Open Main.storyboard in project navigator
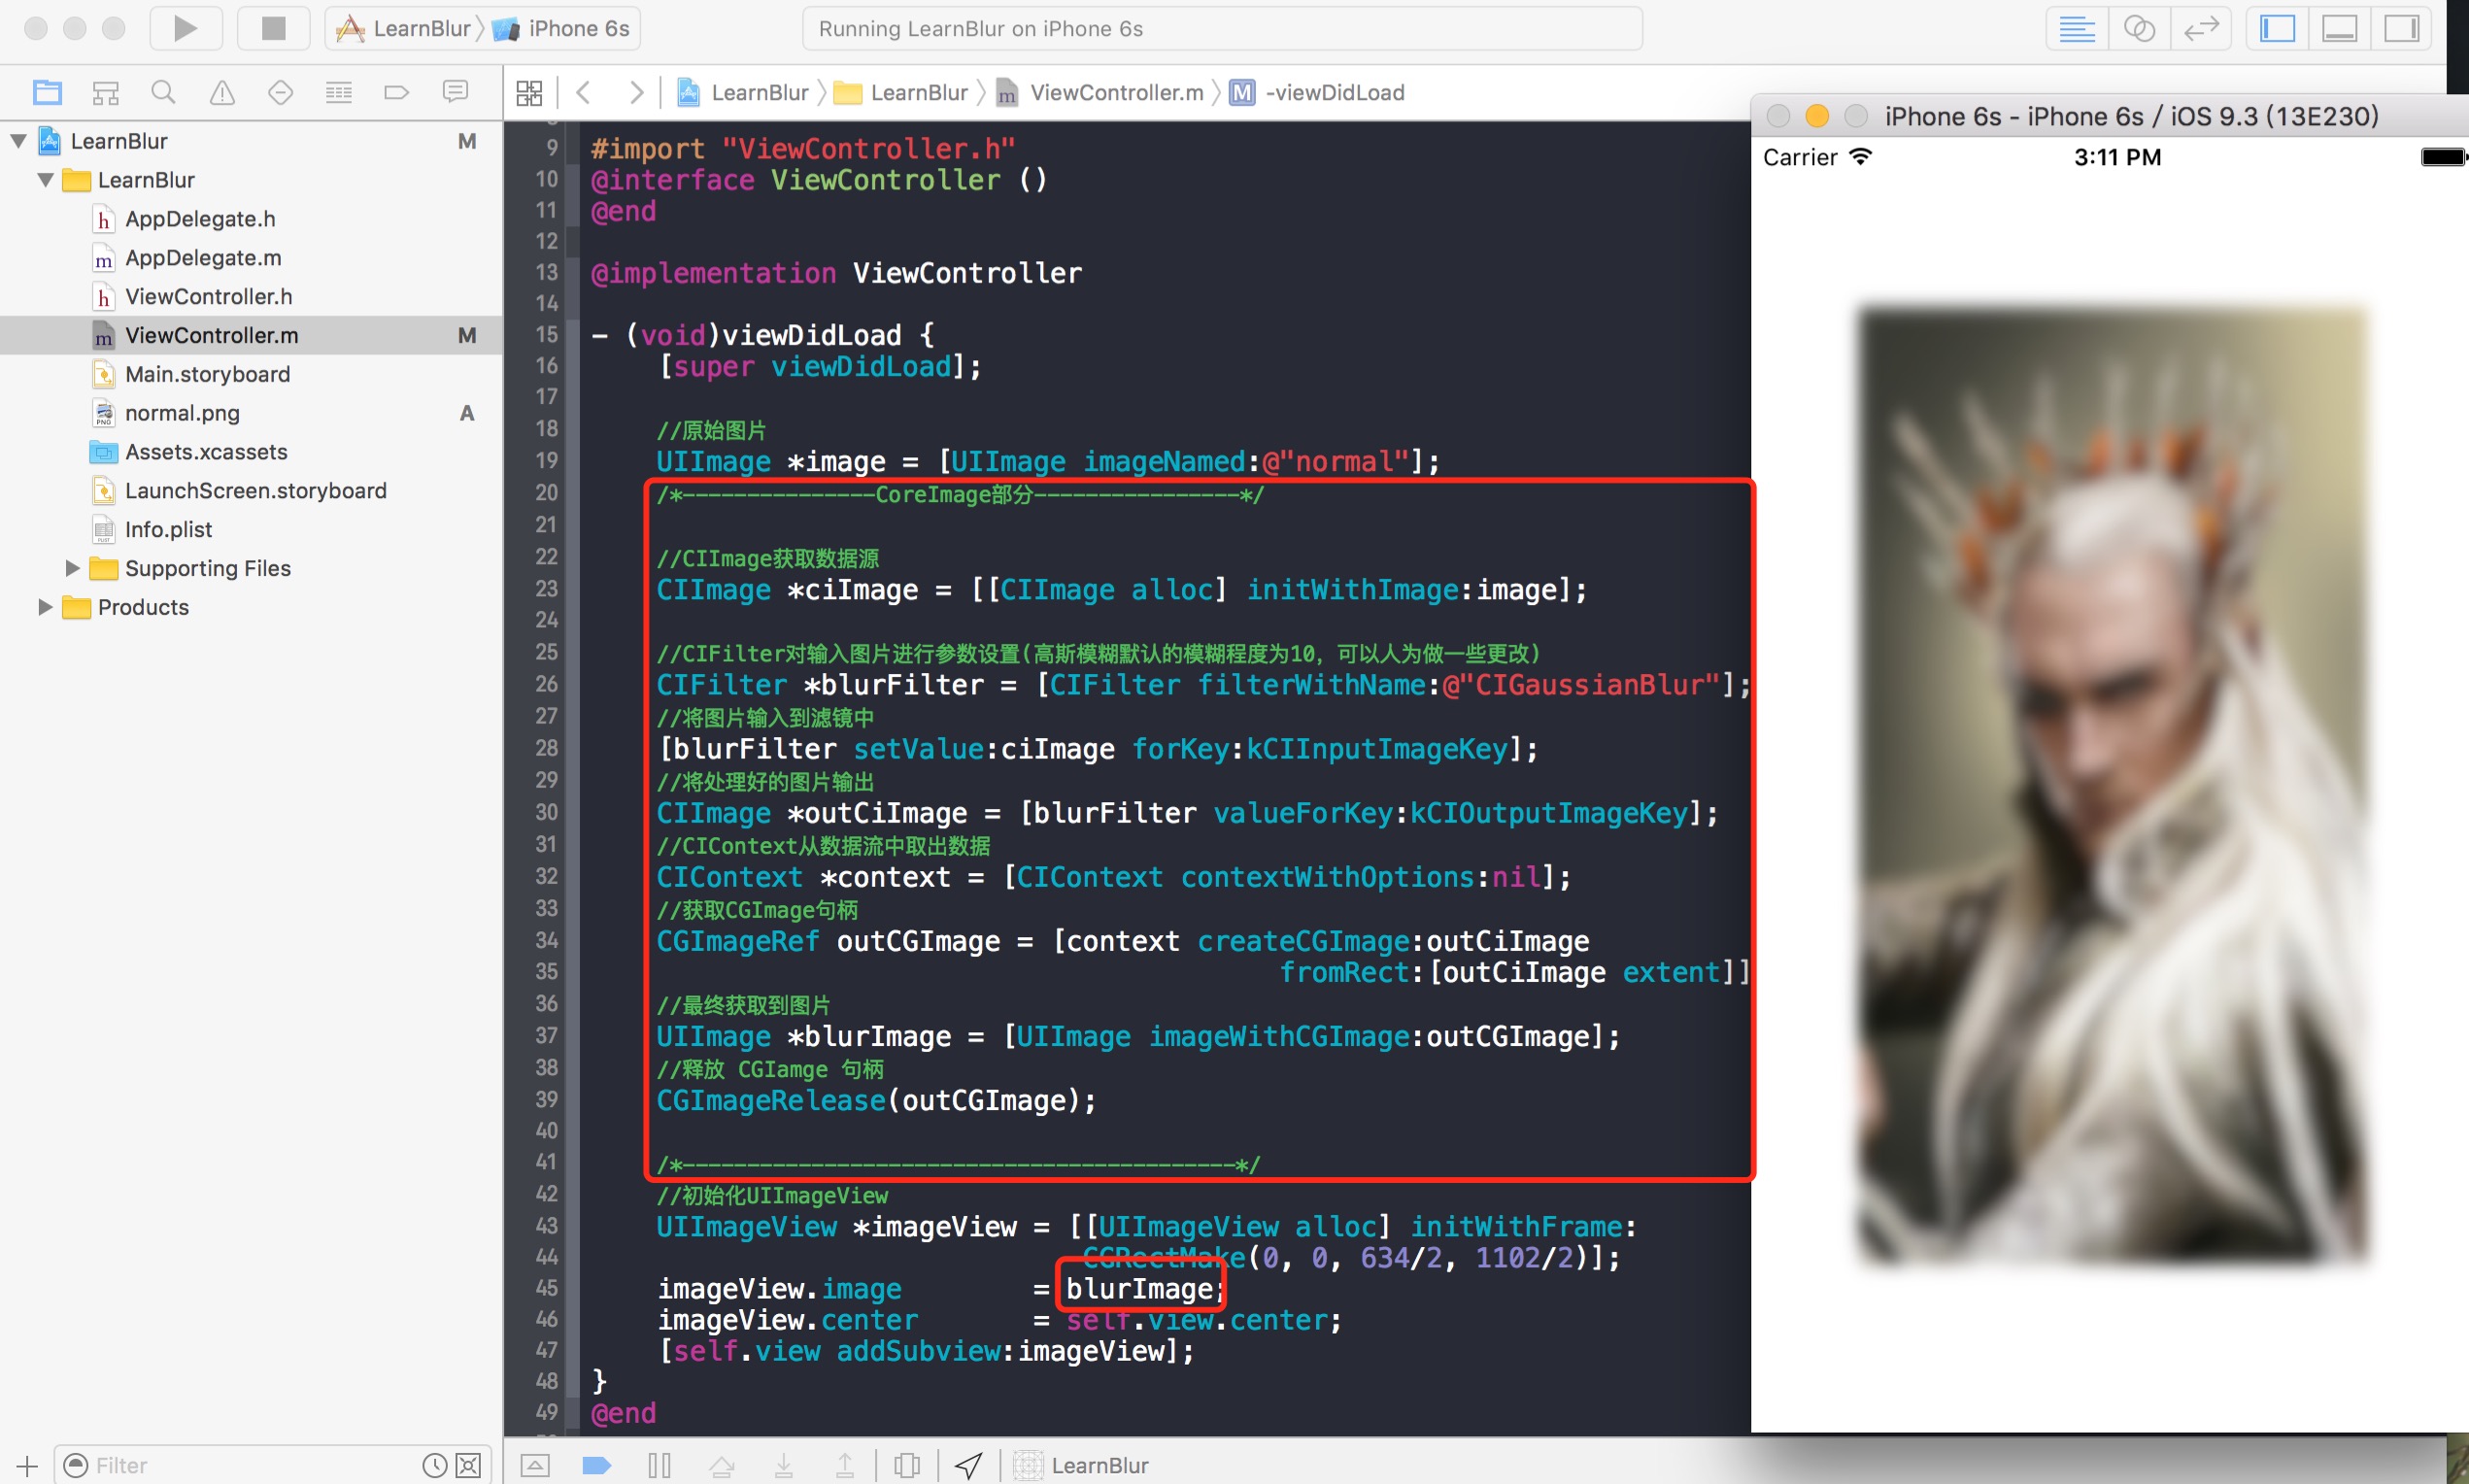2469x1484 pixels. pos(207,374)
